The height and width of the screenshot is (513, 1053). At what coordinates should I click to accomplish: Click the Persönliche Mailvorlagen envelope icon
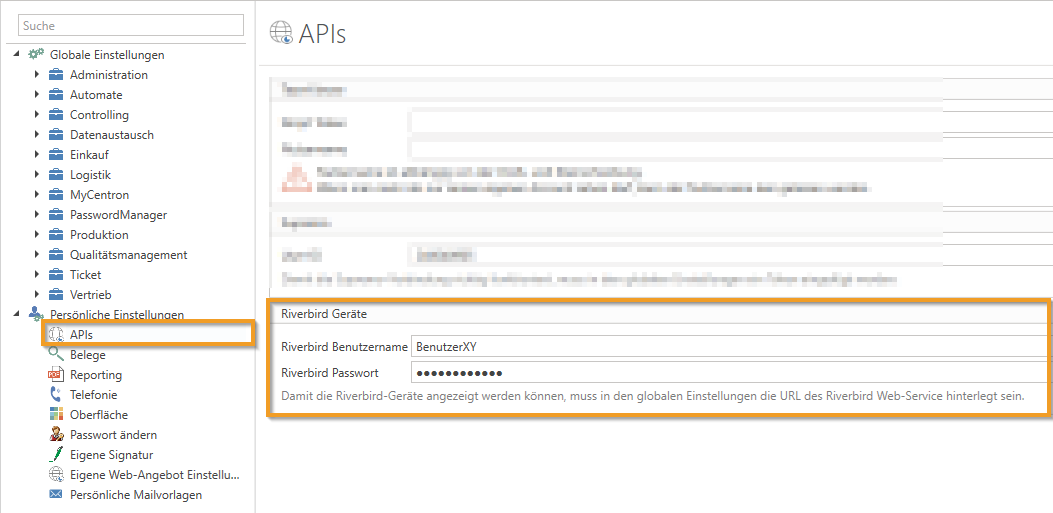pyautogui.click(x=55, y=495)
